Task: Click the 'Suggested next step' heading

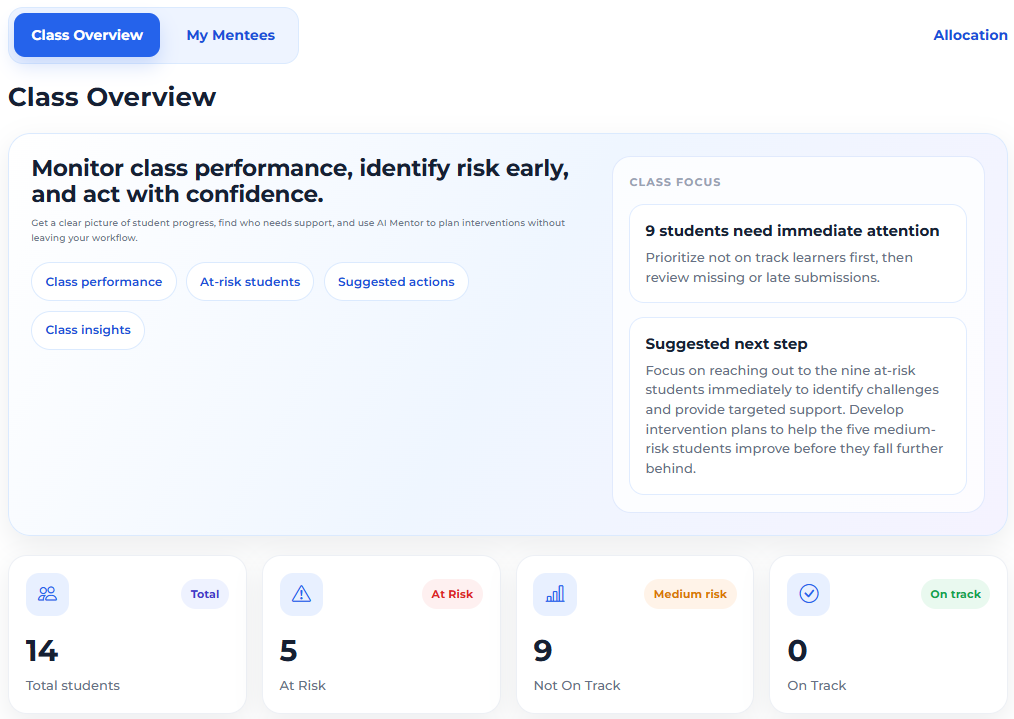Action: point(726,344)
